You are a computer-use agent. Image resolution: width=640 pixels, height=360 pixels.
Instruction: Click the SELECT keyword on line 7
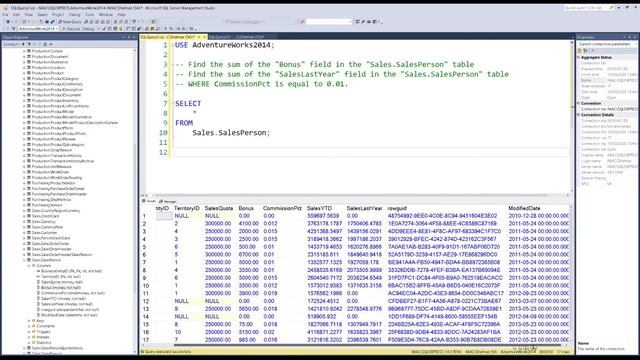click(188, 103)
